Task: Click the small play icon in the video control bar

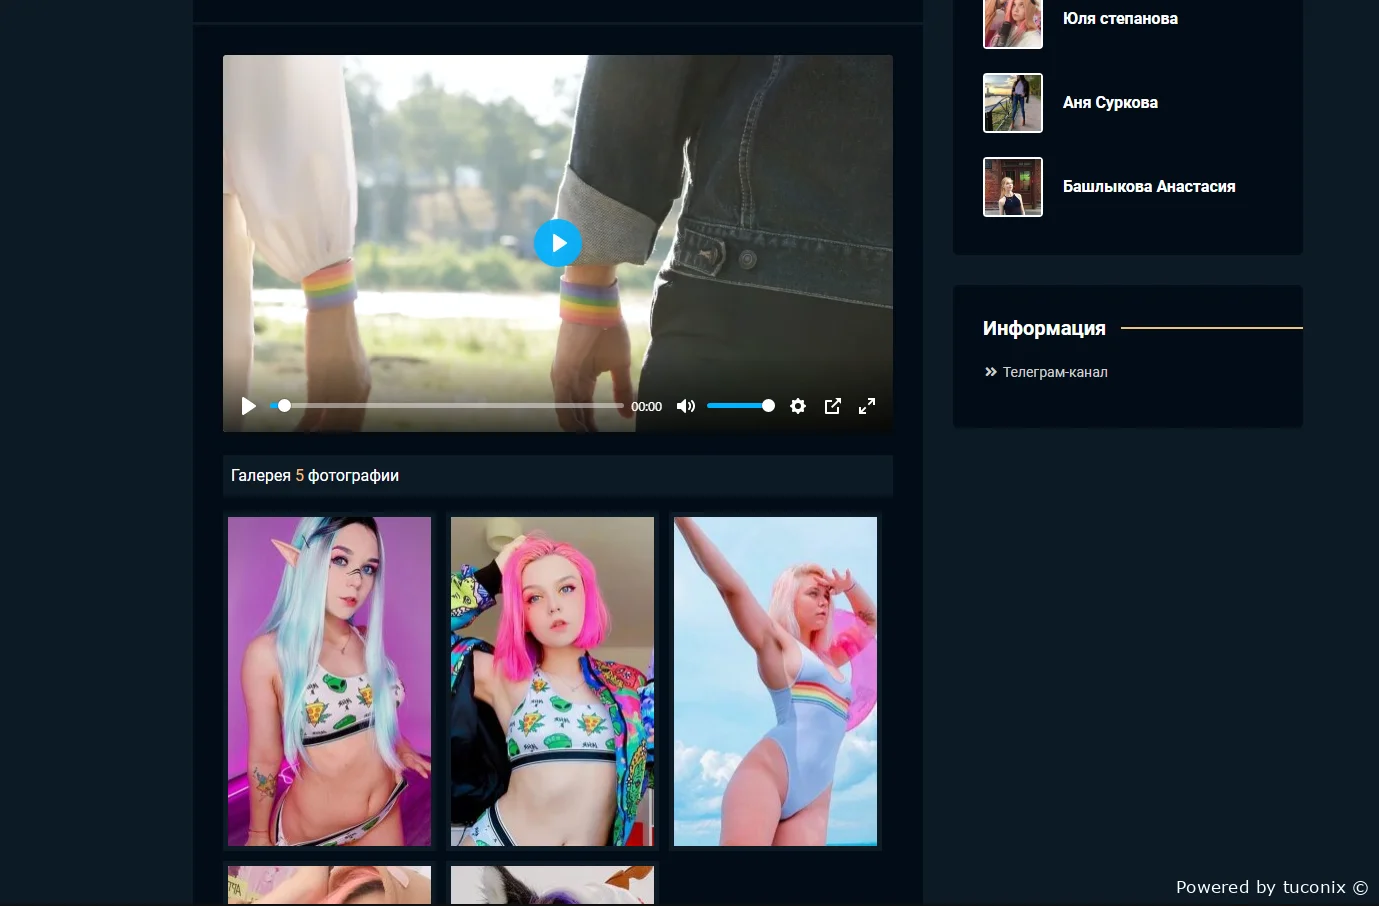Action: coord(249,406)
